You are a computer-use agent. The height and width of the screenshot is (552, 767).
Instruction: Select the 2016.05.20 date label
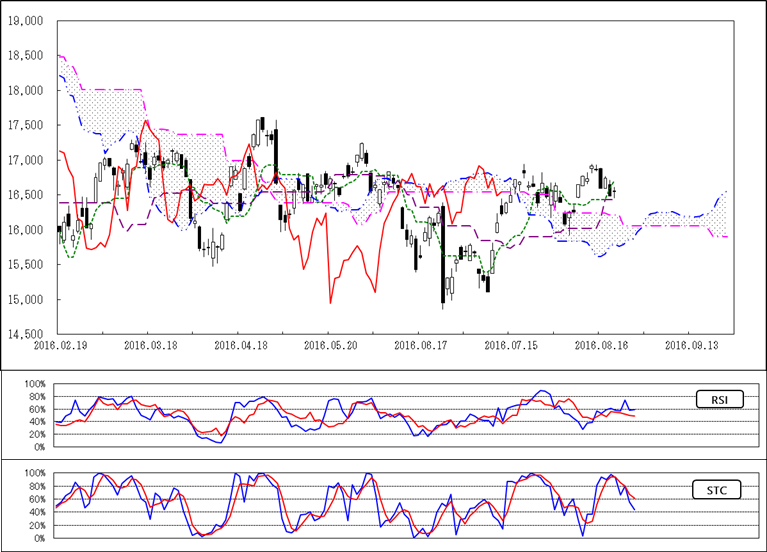[328, 345]
